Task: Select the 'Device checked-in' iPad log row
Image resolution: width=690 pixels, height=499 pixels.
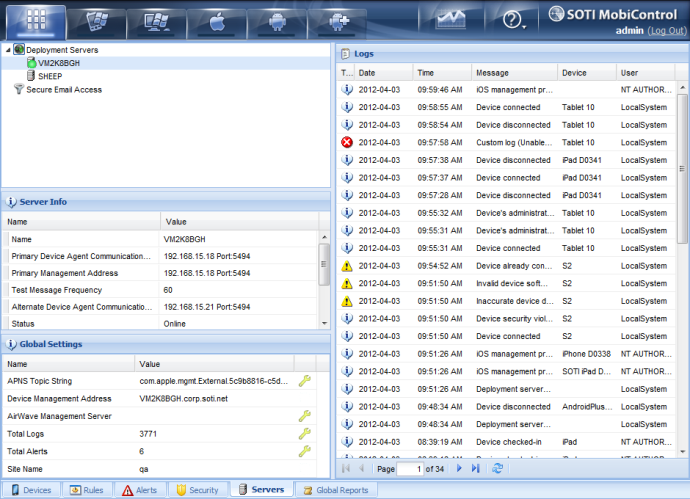Action: point(506,442)
